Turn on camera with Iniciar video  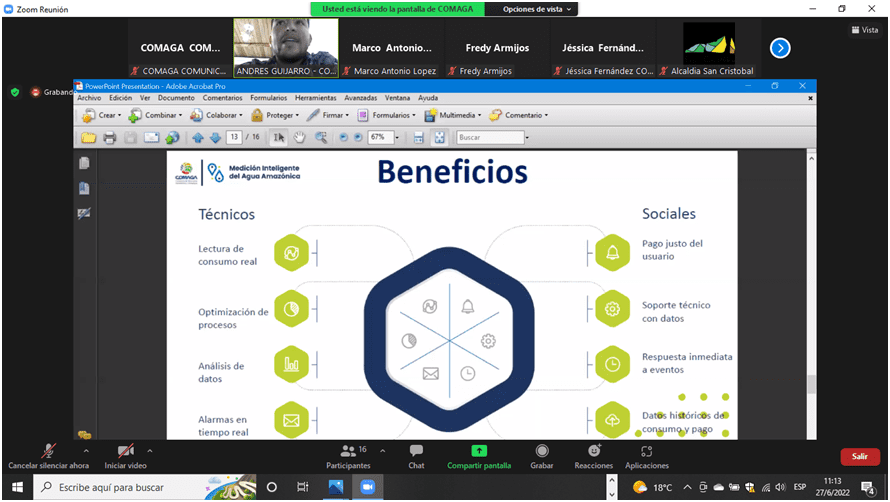[x=126, y=452]
